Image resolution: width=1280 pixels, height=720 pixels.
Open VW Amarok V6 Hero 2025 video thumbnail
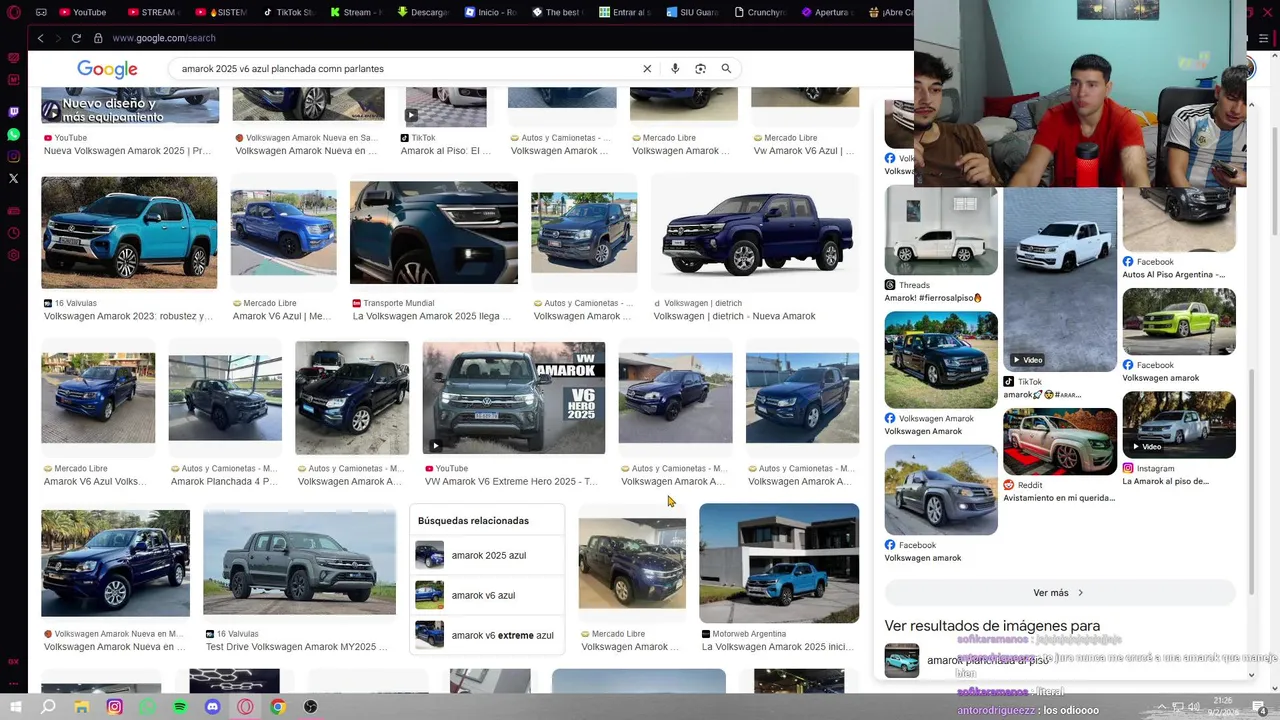[513, 398]
